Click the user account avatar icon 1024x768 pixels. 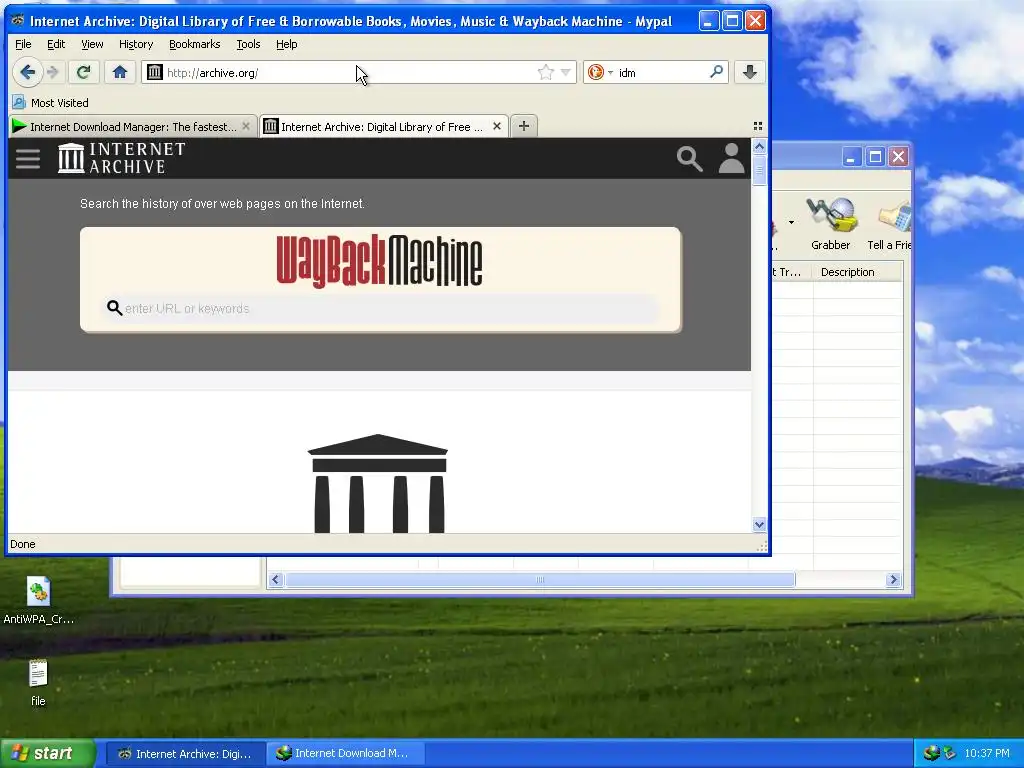[x=731, y=159]
